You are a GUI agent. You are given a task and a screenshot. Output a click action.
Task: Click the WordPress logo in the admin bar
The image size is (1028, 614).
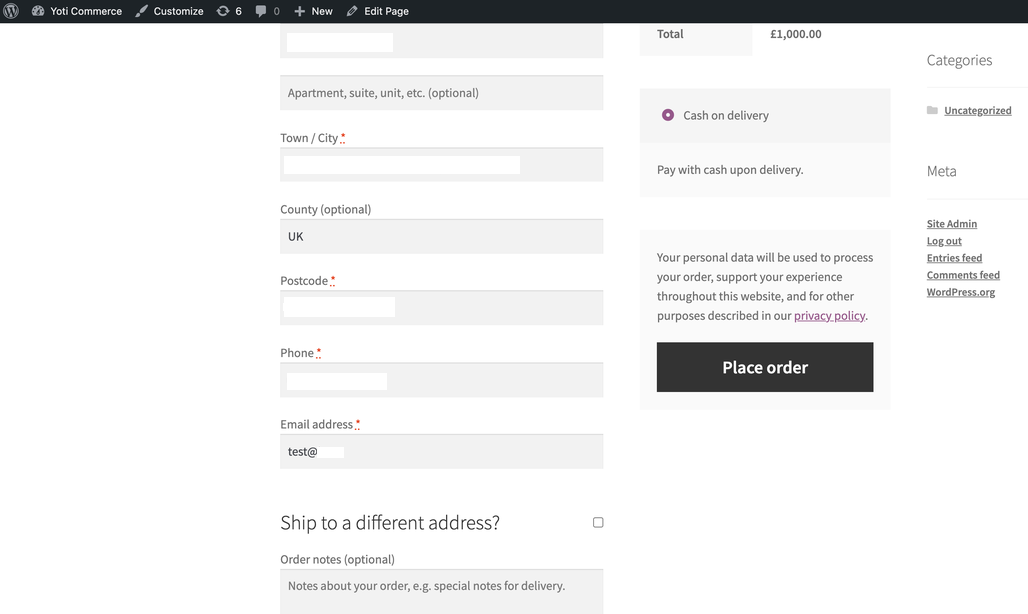pyautogui.click(x=11, y=11)
